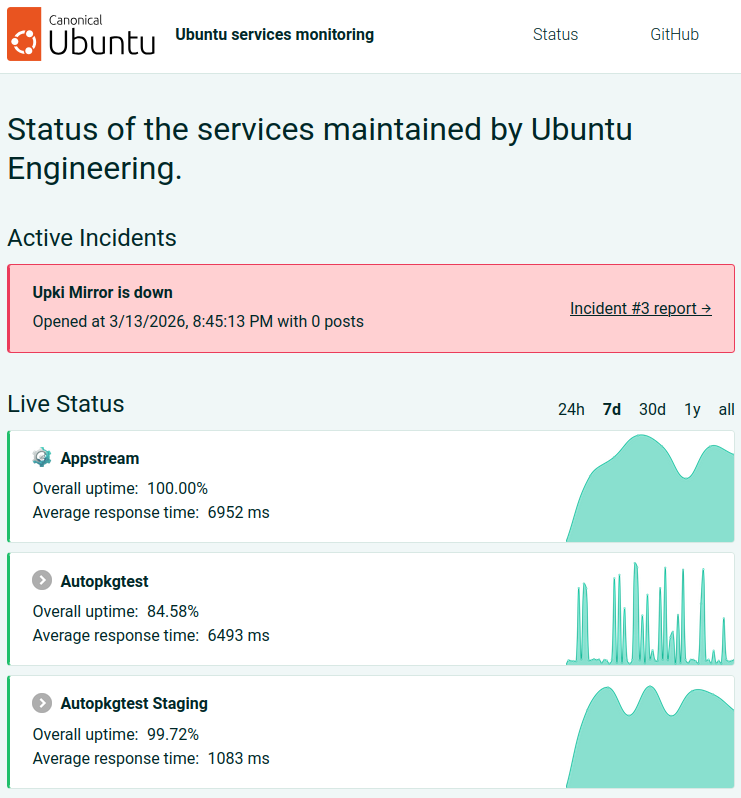Viewport: 741px width, 798px height.
Task: Switch to the 1y time range
Action: pos(692,409)
